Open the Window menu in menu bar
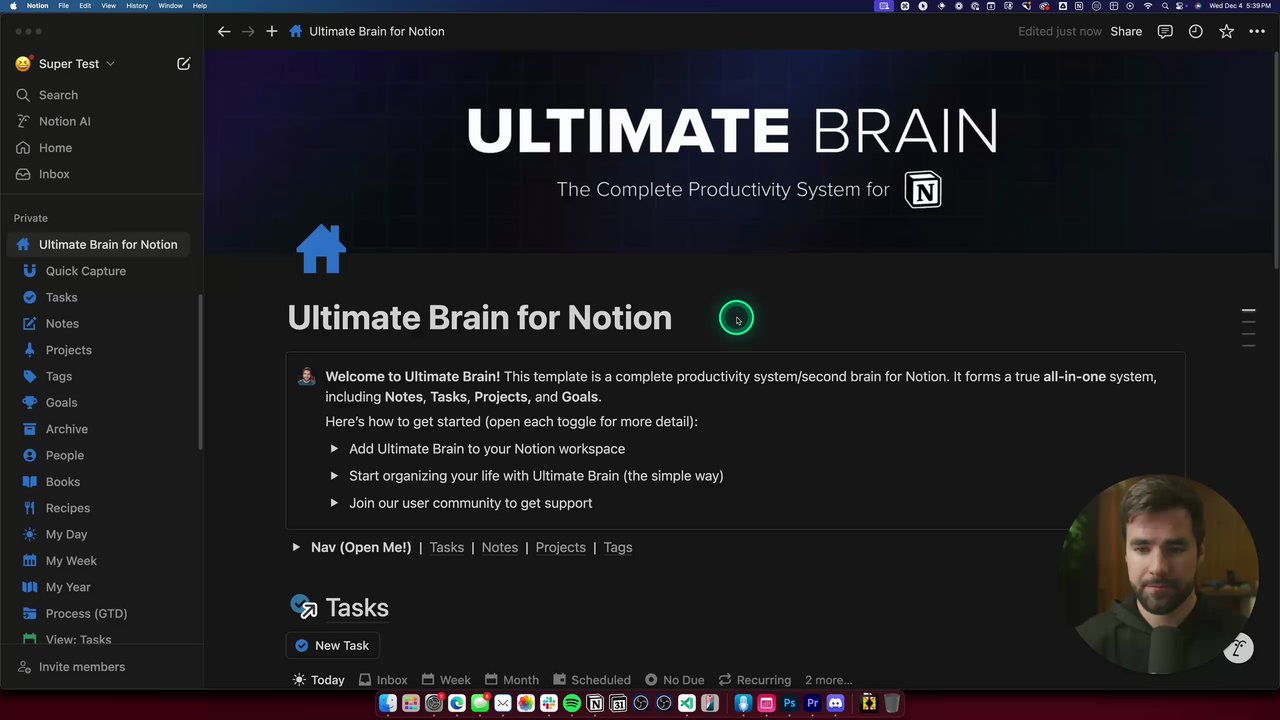 pyautogui.click(x=170, y=6)
